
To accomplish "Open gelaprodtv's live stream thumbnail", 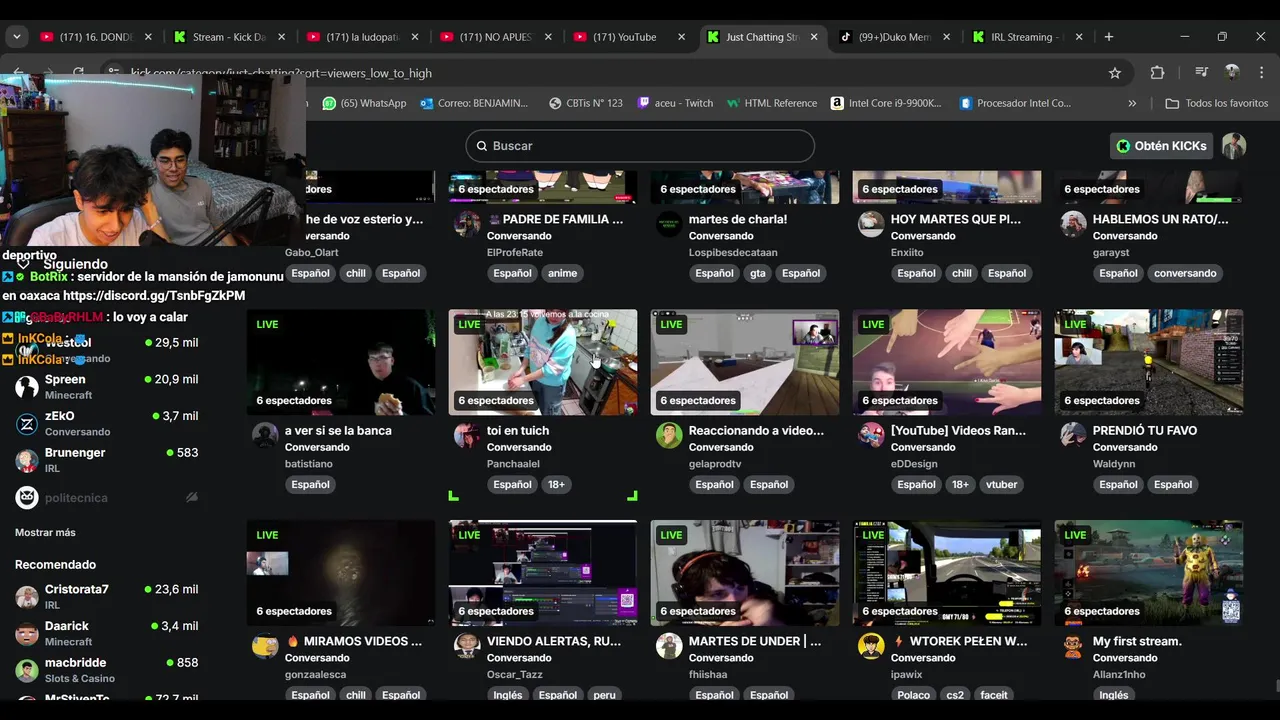I will (x=745, y=362).
